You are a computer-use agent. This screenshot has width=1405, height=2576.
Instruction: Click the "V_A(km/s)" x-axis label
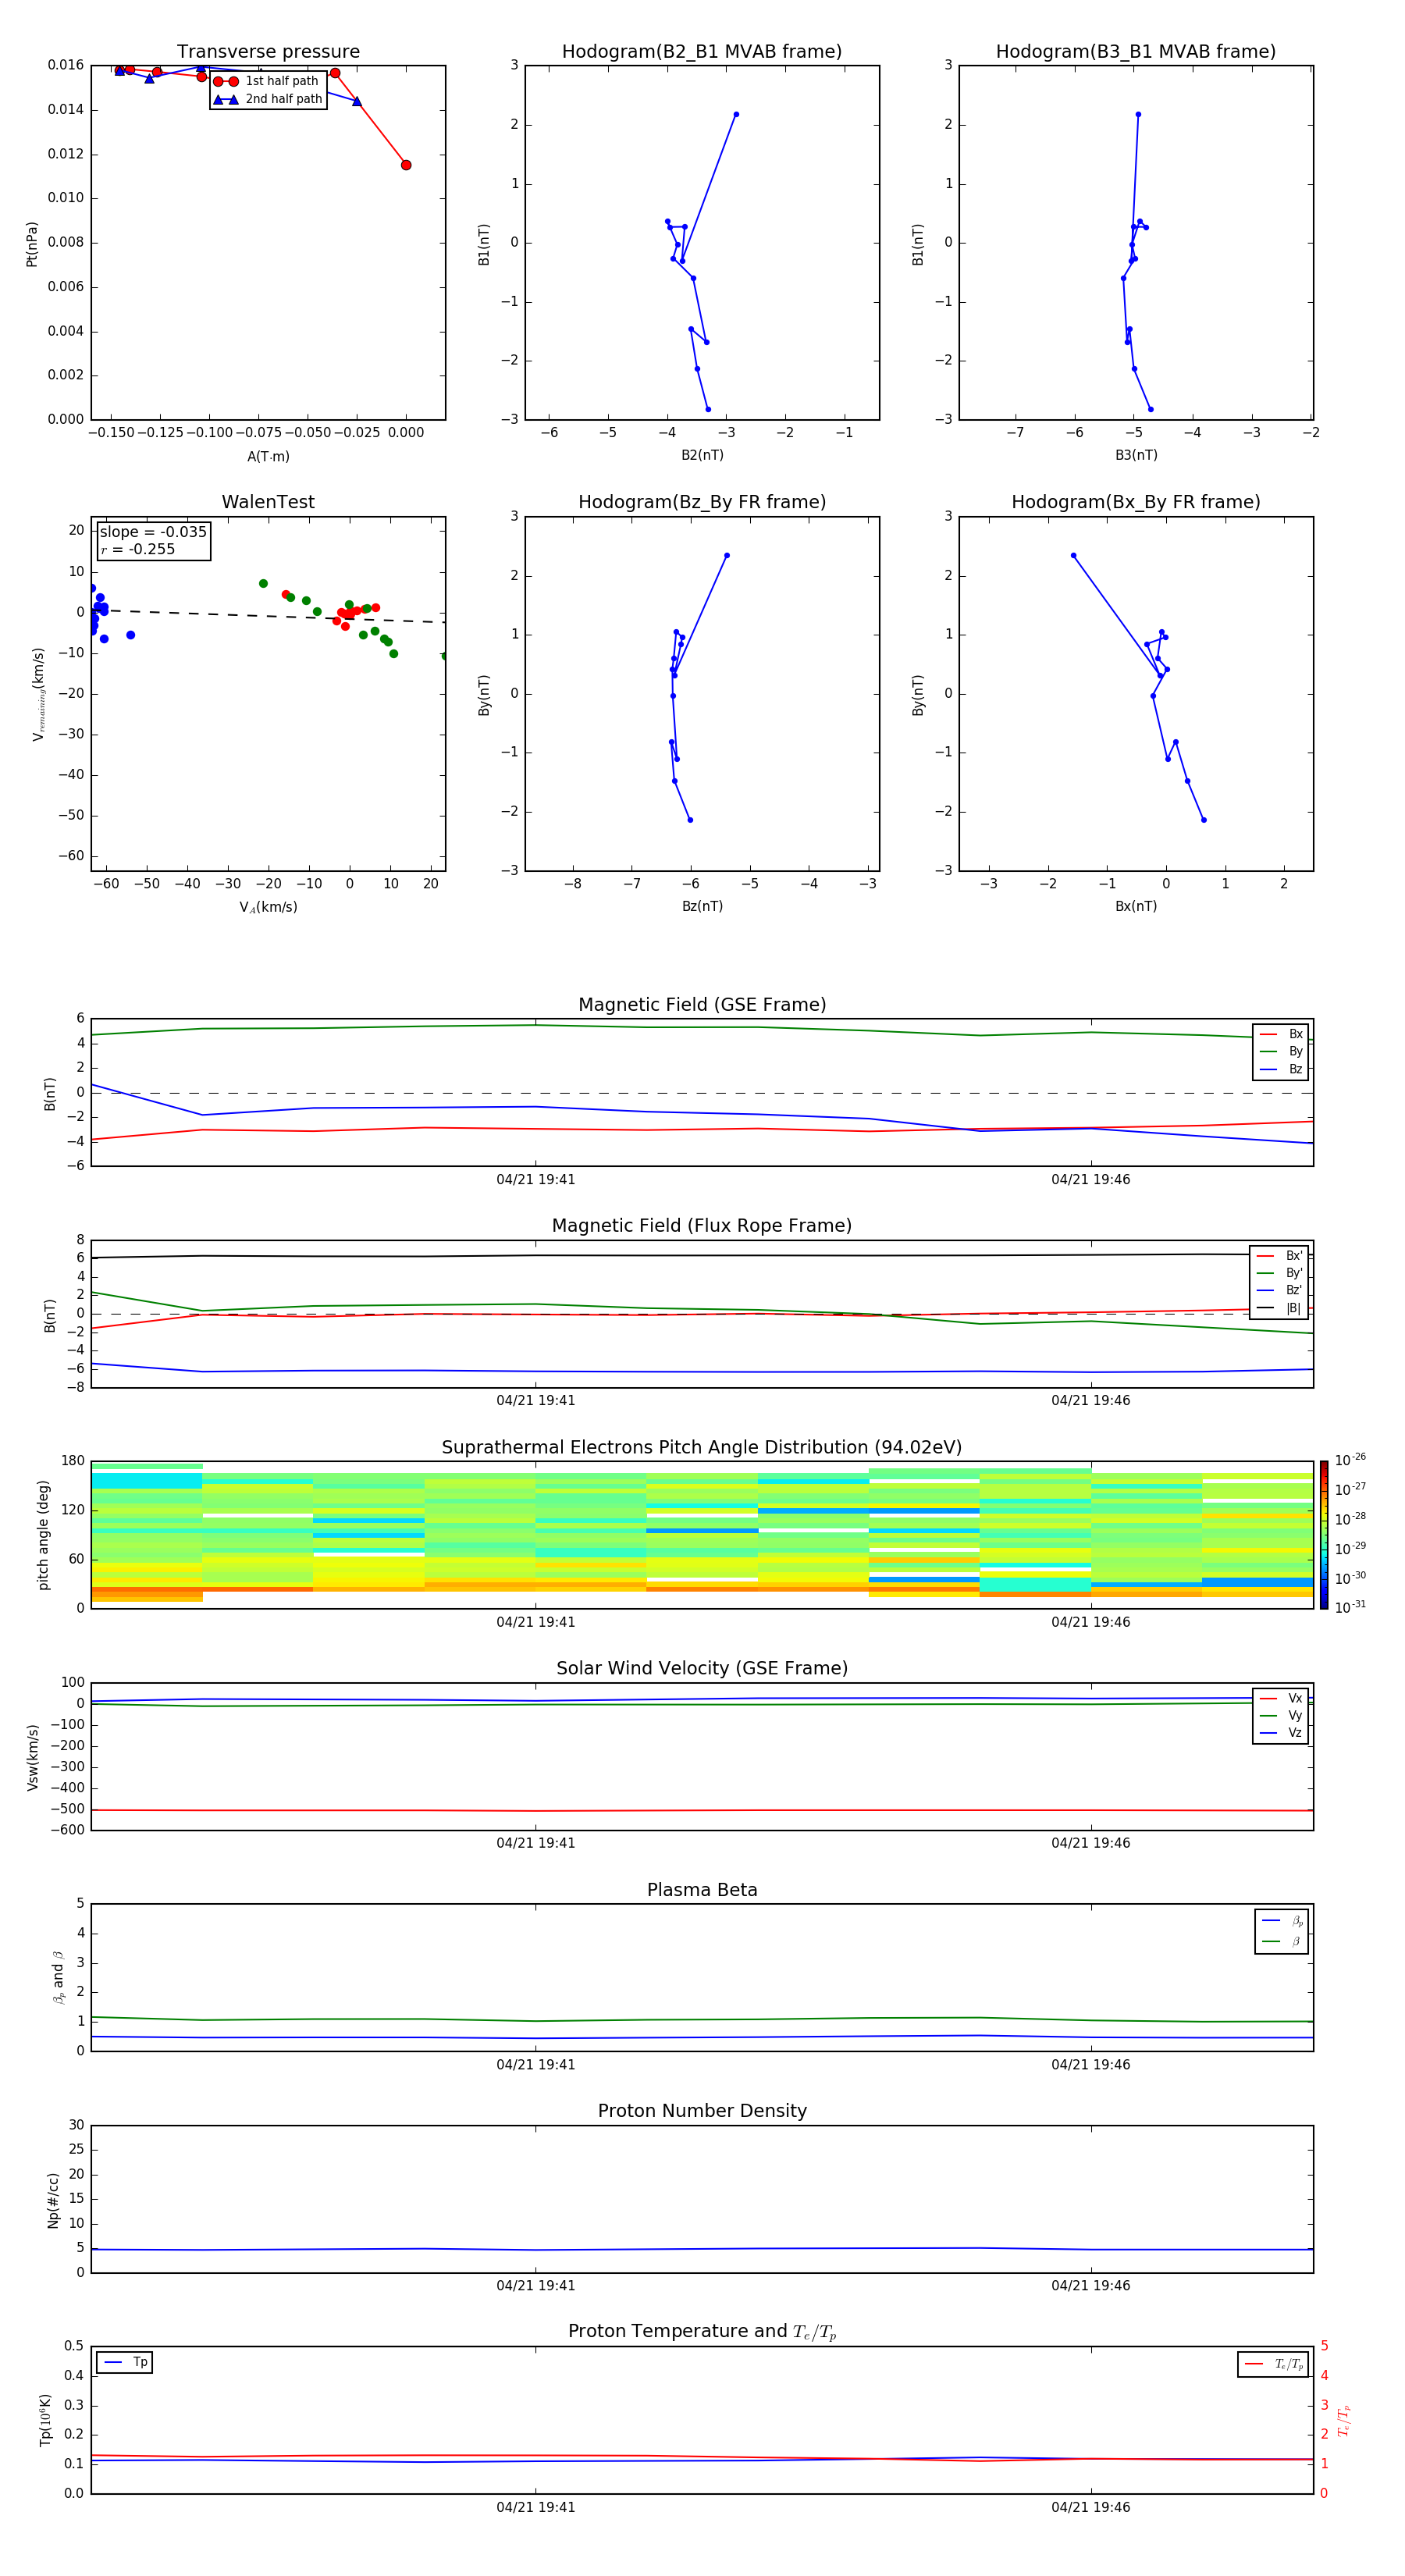(x=268, y=907)
